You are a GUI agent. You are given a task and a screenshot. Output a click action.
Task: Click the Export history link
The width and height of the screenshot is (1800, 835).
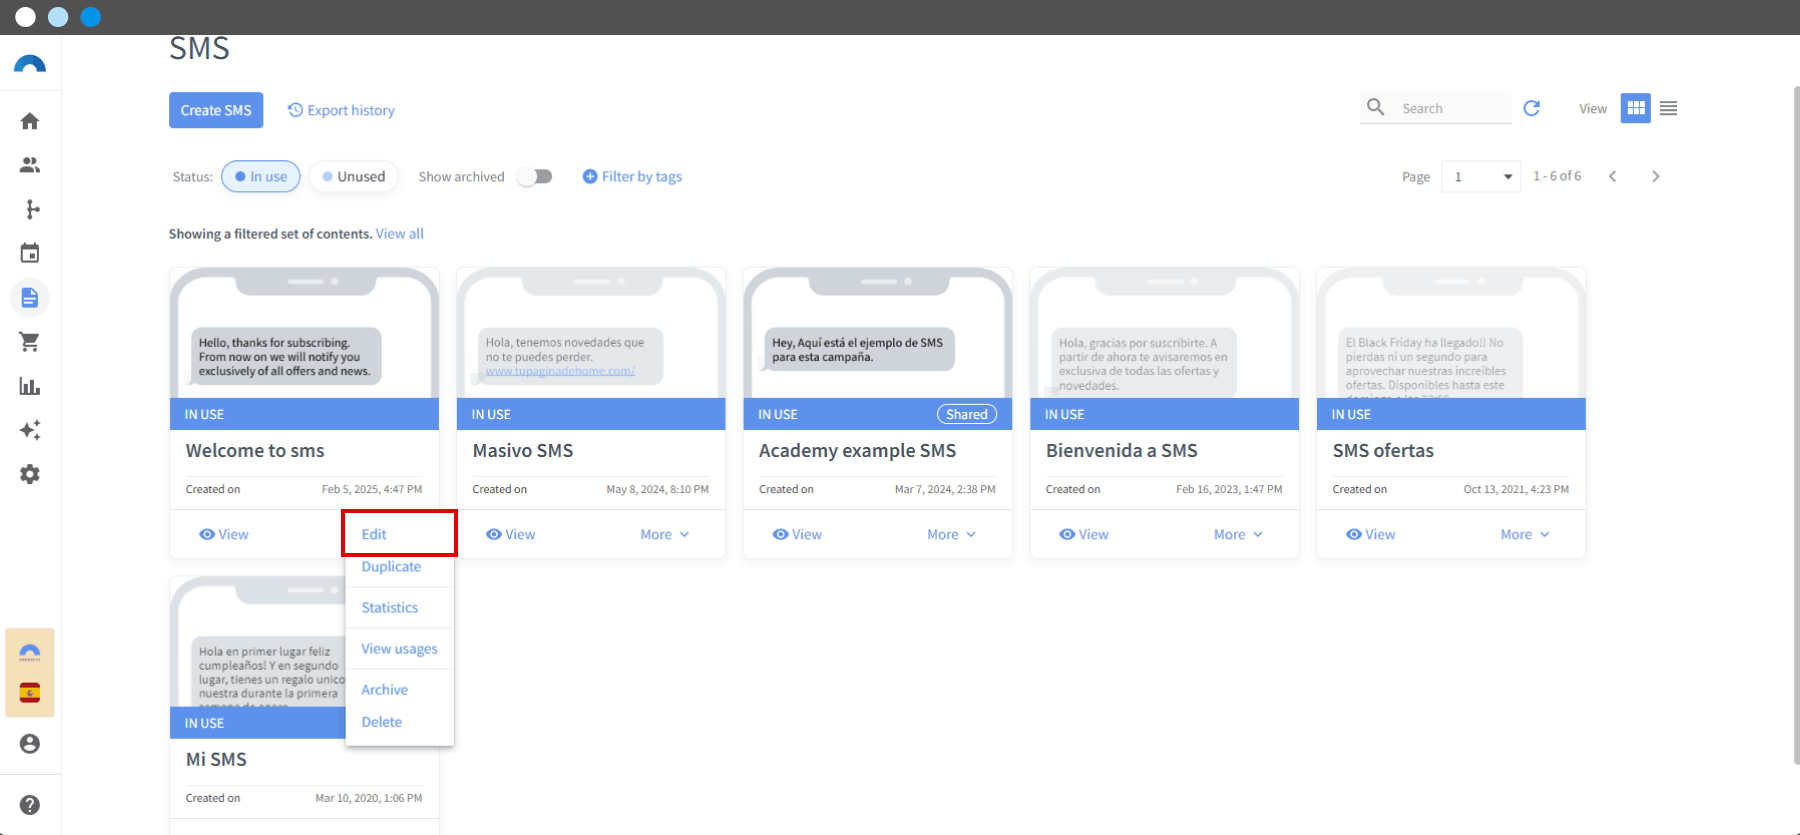341,110
